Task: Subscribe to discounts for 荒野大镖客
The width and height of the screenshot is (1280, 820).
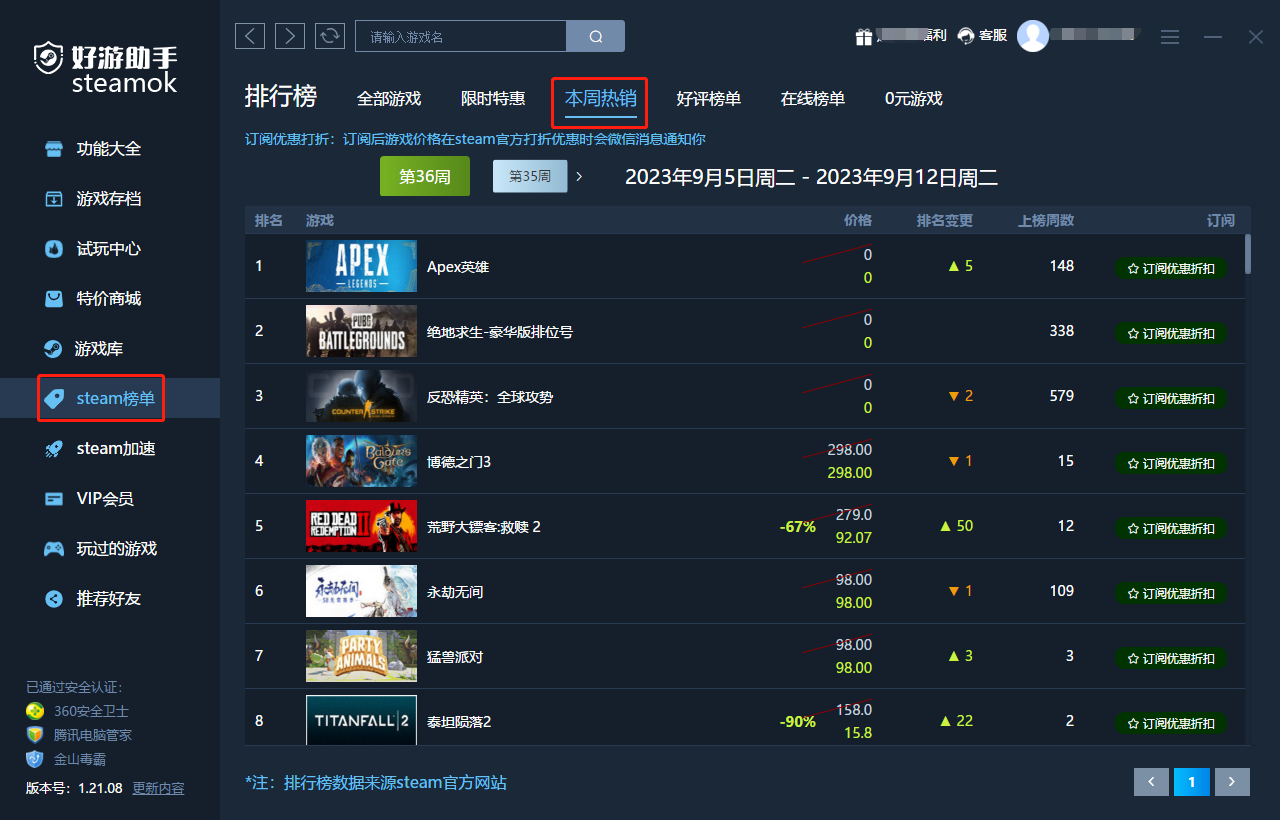Action: tap(1171, 528)
